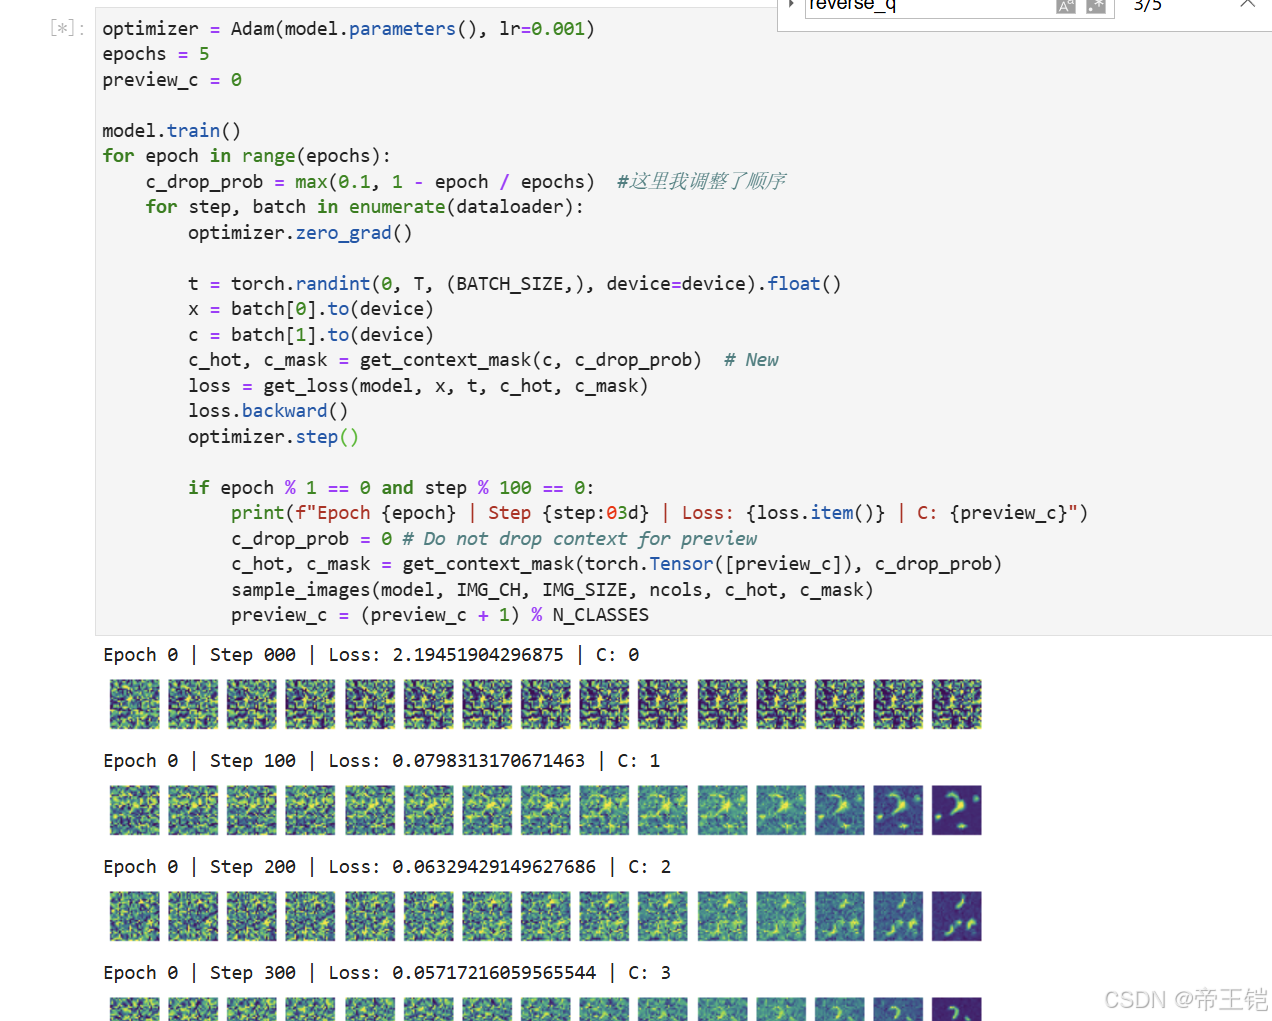Click the 'epochs = 5' line
Image resolution: width=1272 pixels, height=1021 pixels.
point(156,54)
